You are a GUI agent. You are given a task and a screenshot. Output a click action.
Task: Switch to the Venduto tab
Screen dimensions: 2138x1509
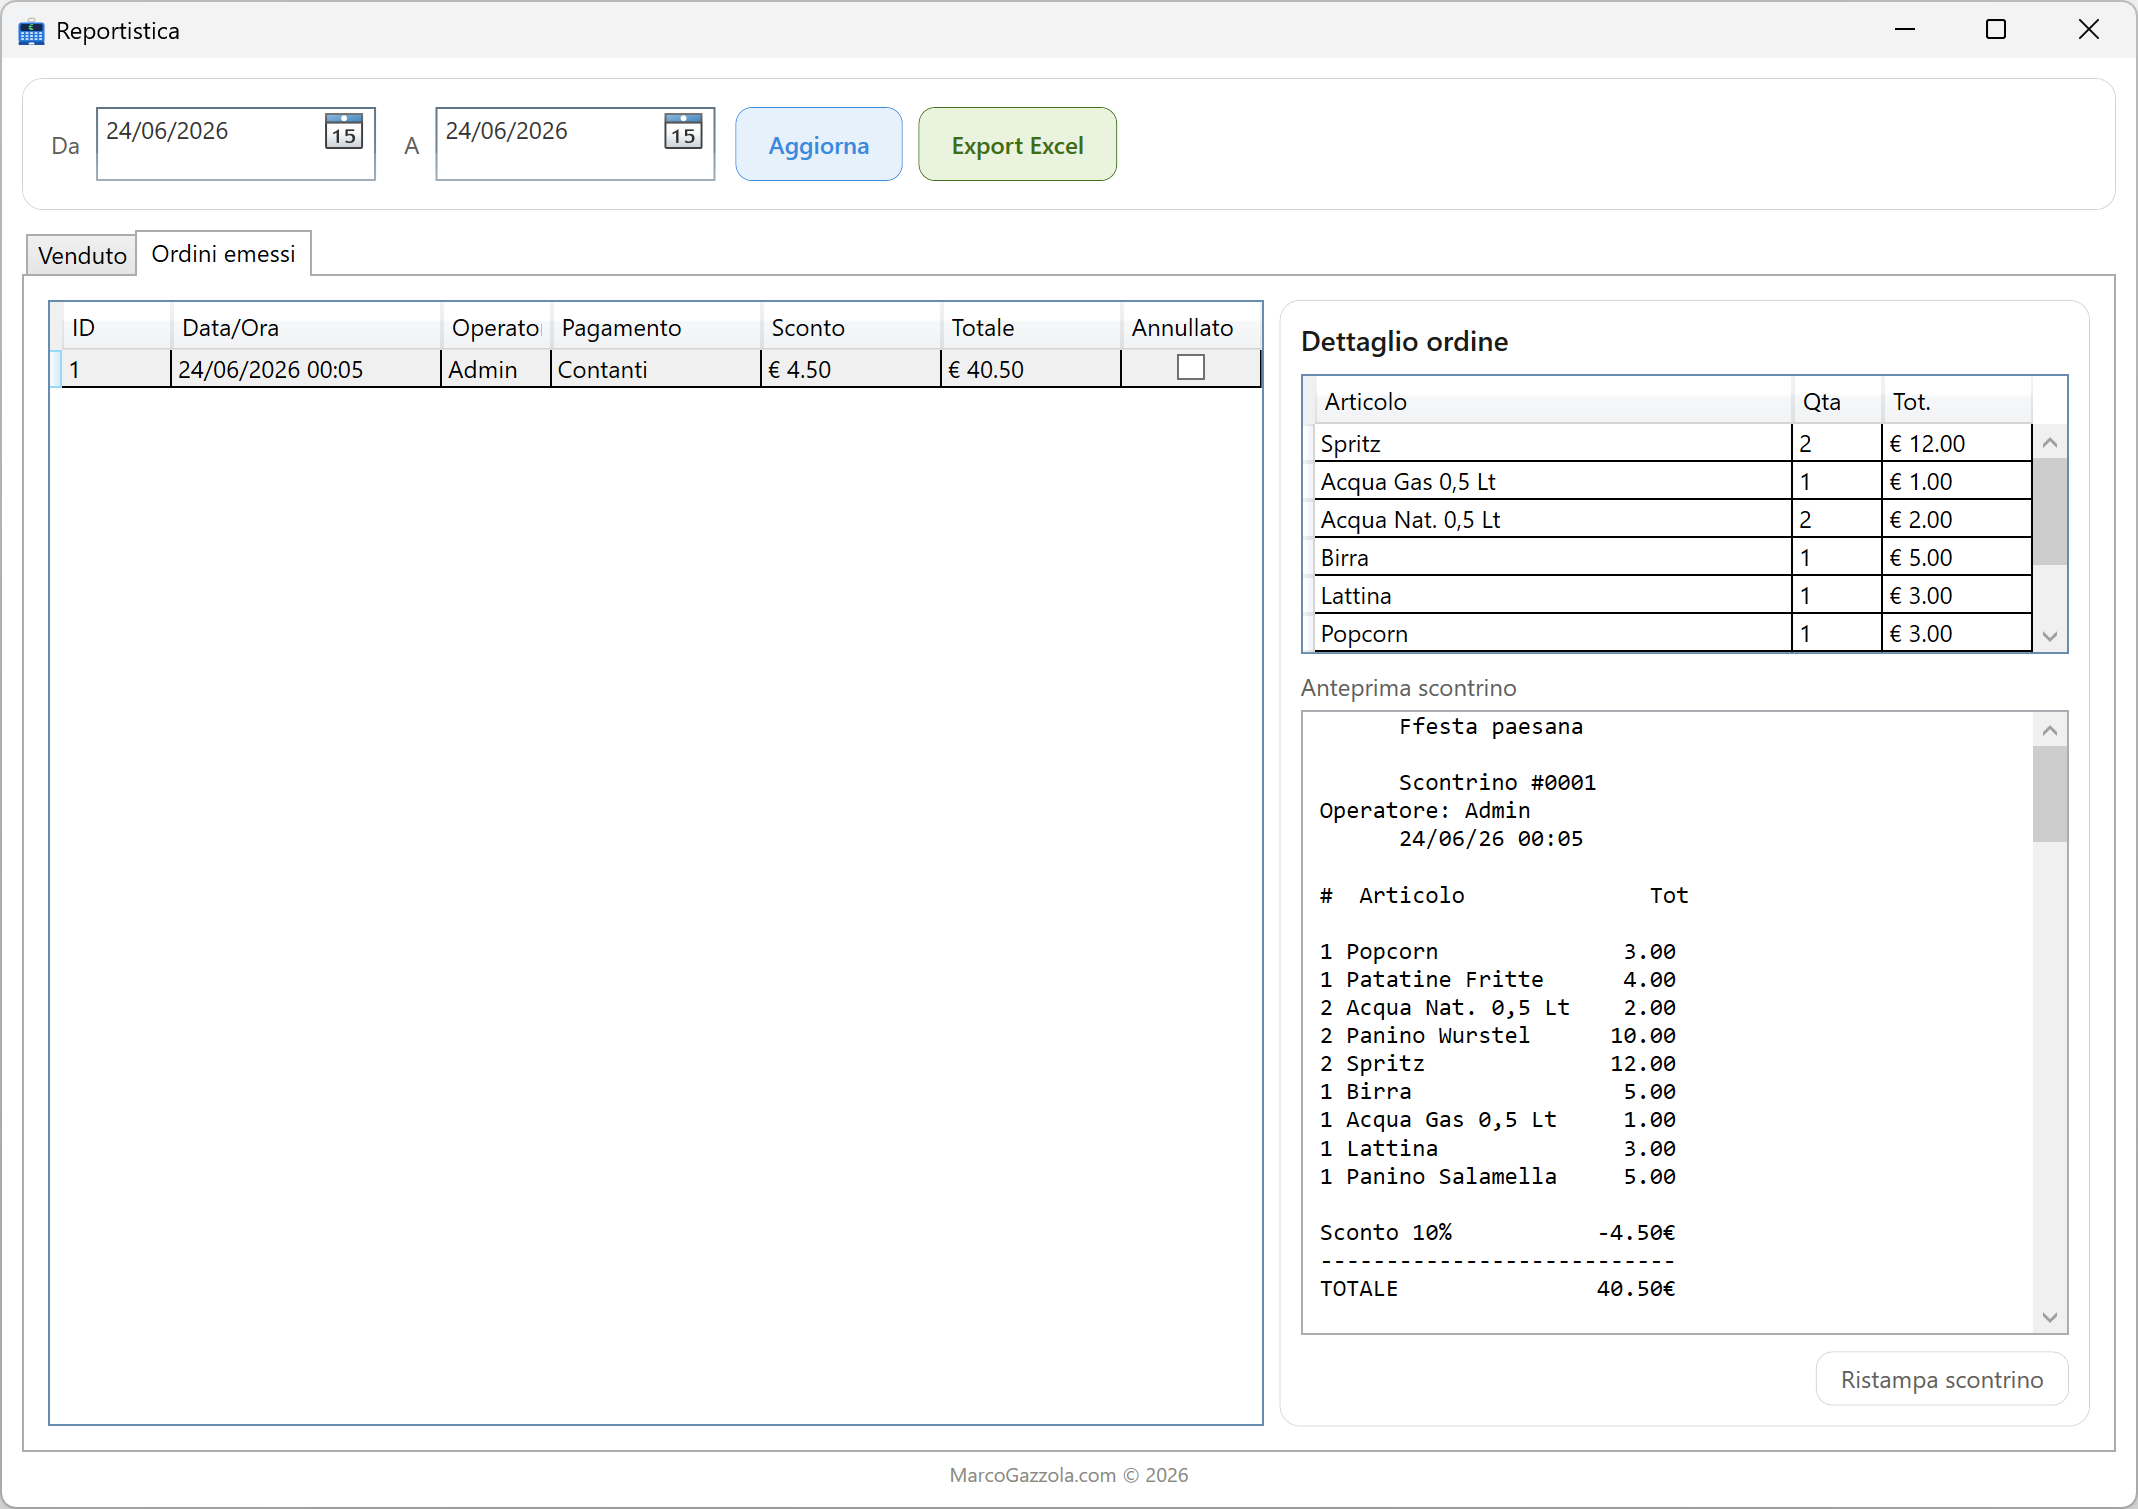[x=82, y=255]
